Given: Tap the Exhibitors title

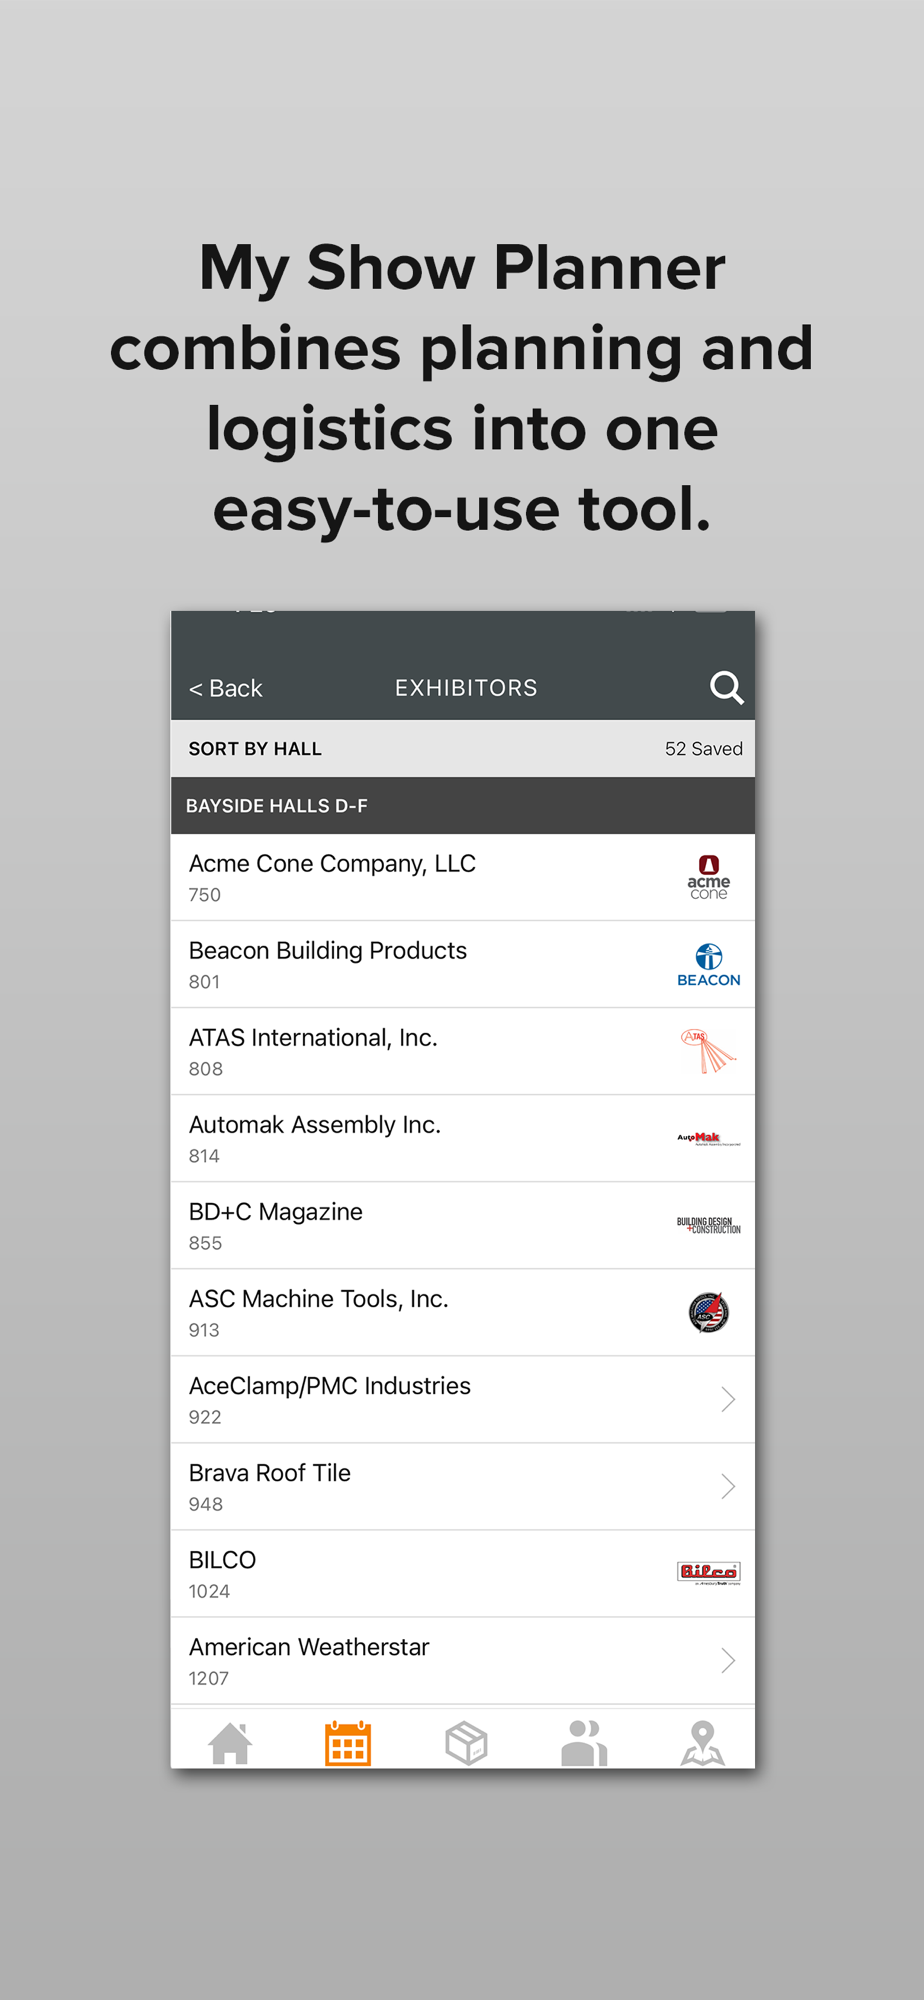Looking at the screenshot, I should point(466,688).
